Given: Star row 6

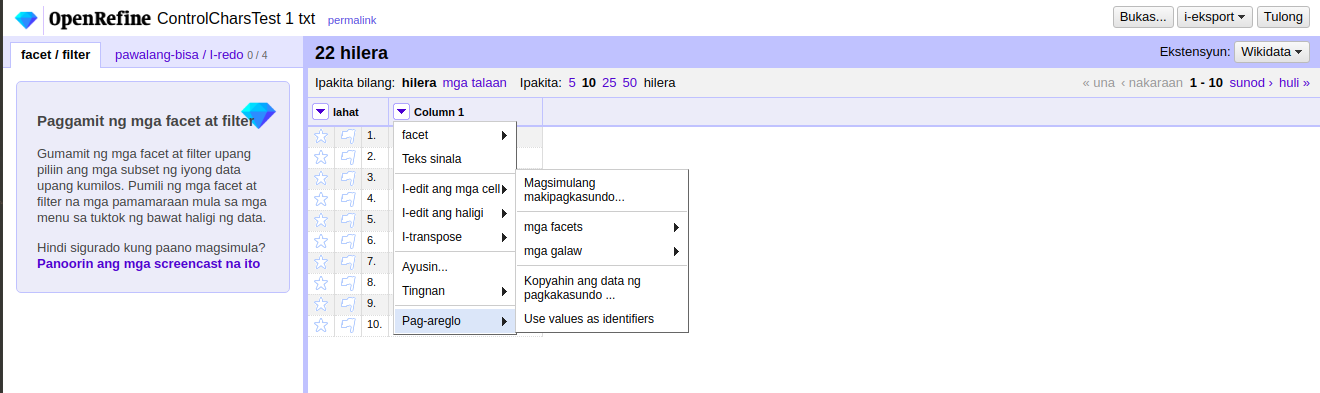Looking at the screenshot, I should tap(321, 241).
